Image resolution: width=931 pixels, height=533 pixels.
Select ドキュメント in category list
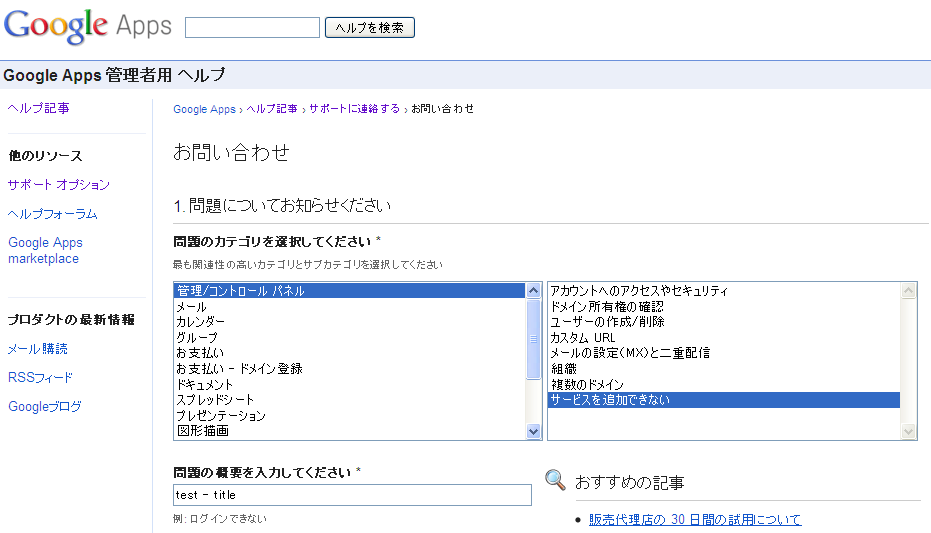[350, 384]
